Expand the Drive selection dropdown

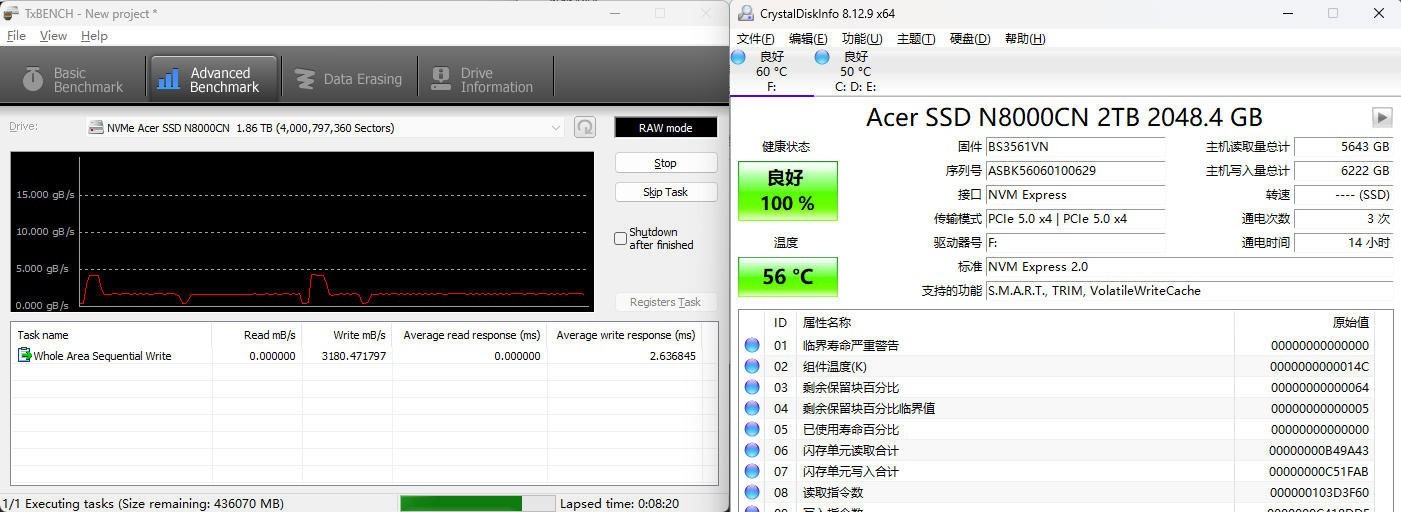tap(556, 127)
